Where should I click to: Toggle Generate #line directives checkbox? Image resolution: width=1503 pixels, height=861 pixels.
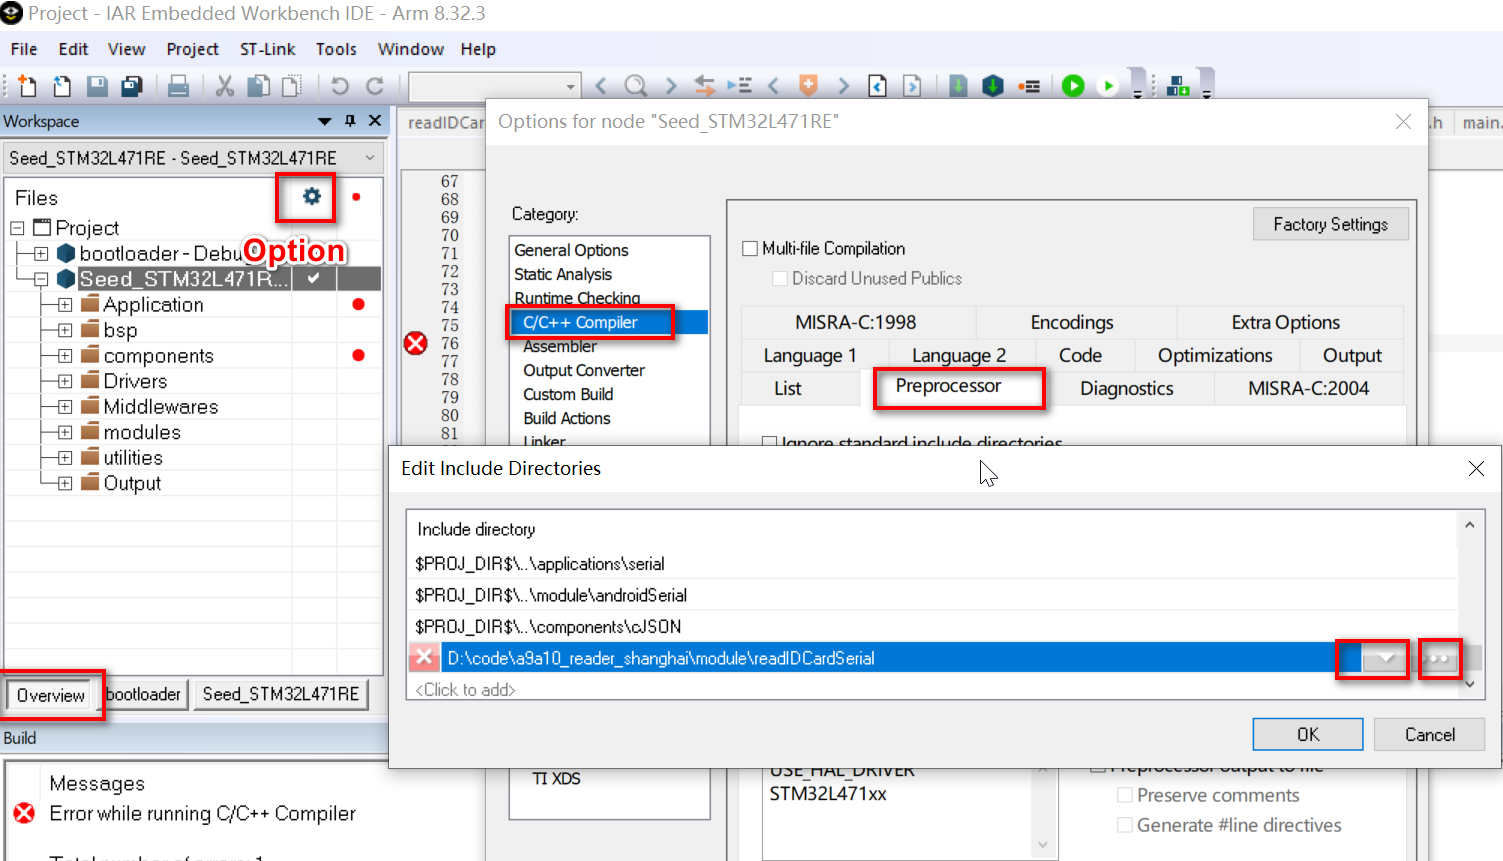(x=1125, y=825)
